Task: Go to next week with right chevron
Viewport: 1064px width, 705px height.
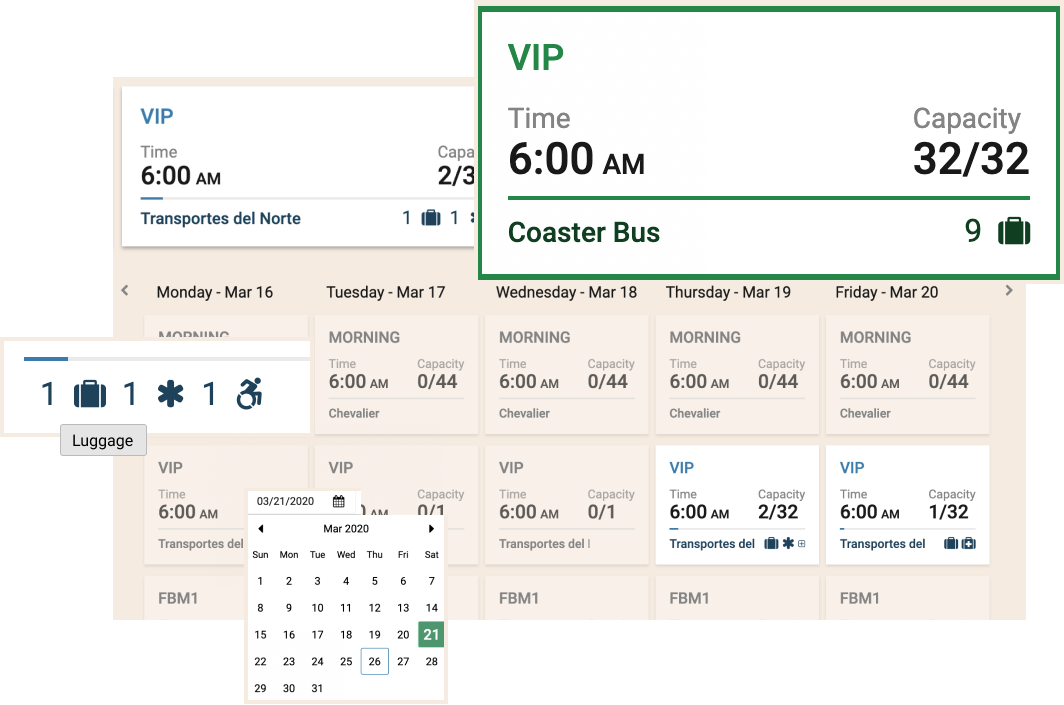Action: coord(1009,290)
